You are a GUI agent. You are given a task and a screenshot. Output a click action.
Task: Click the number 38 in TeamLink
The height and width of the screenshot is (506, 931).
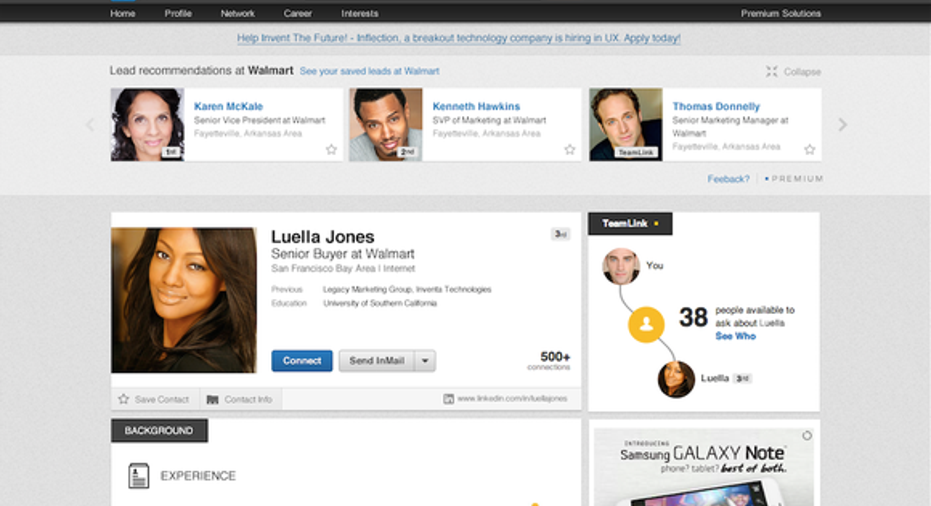click(x=694, y=318)
